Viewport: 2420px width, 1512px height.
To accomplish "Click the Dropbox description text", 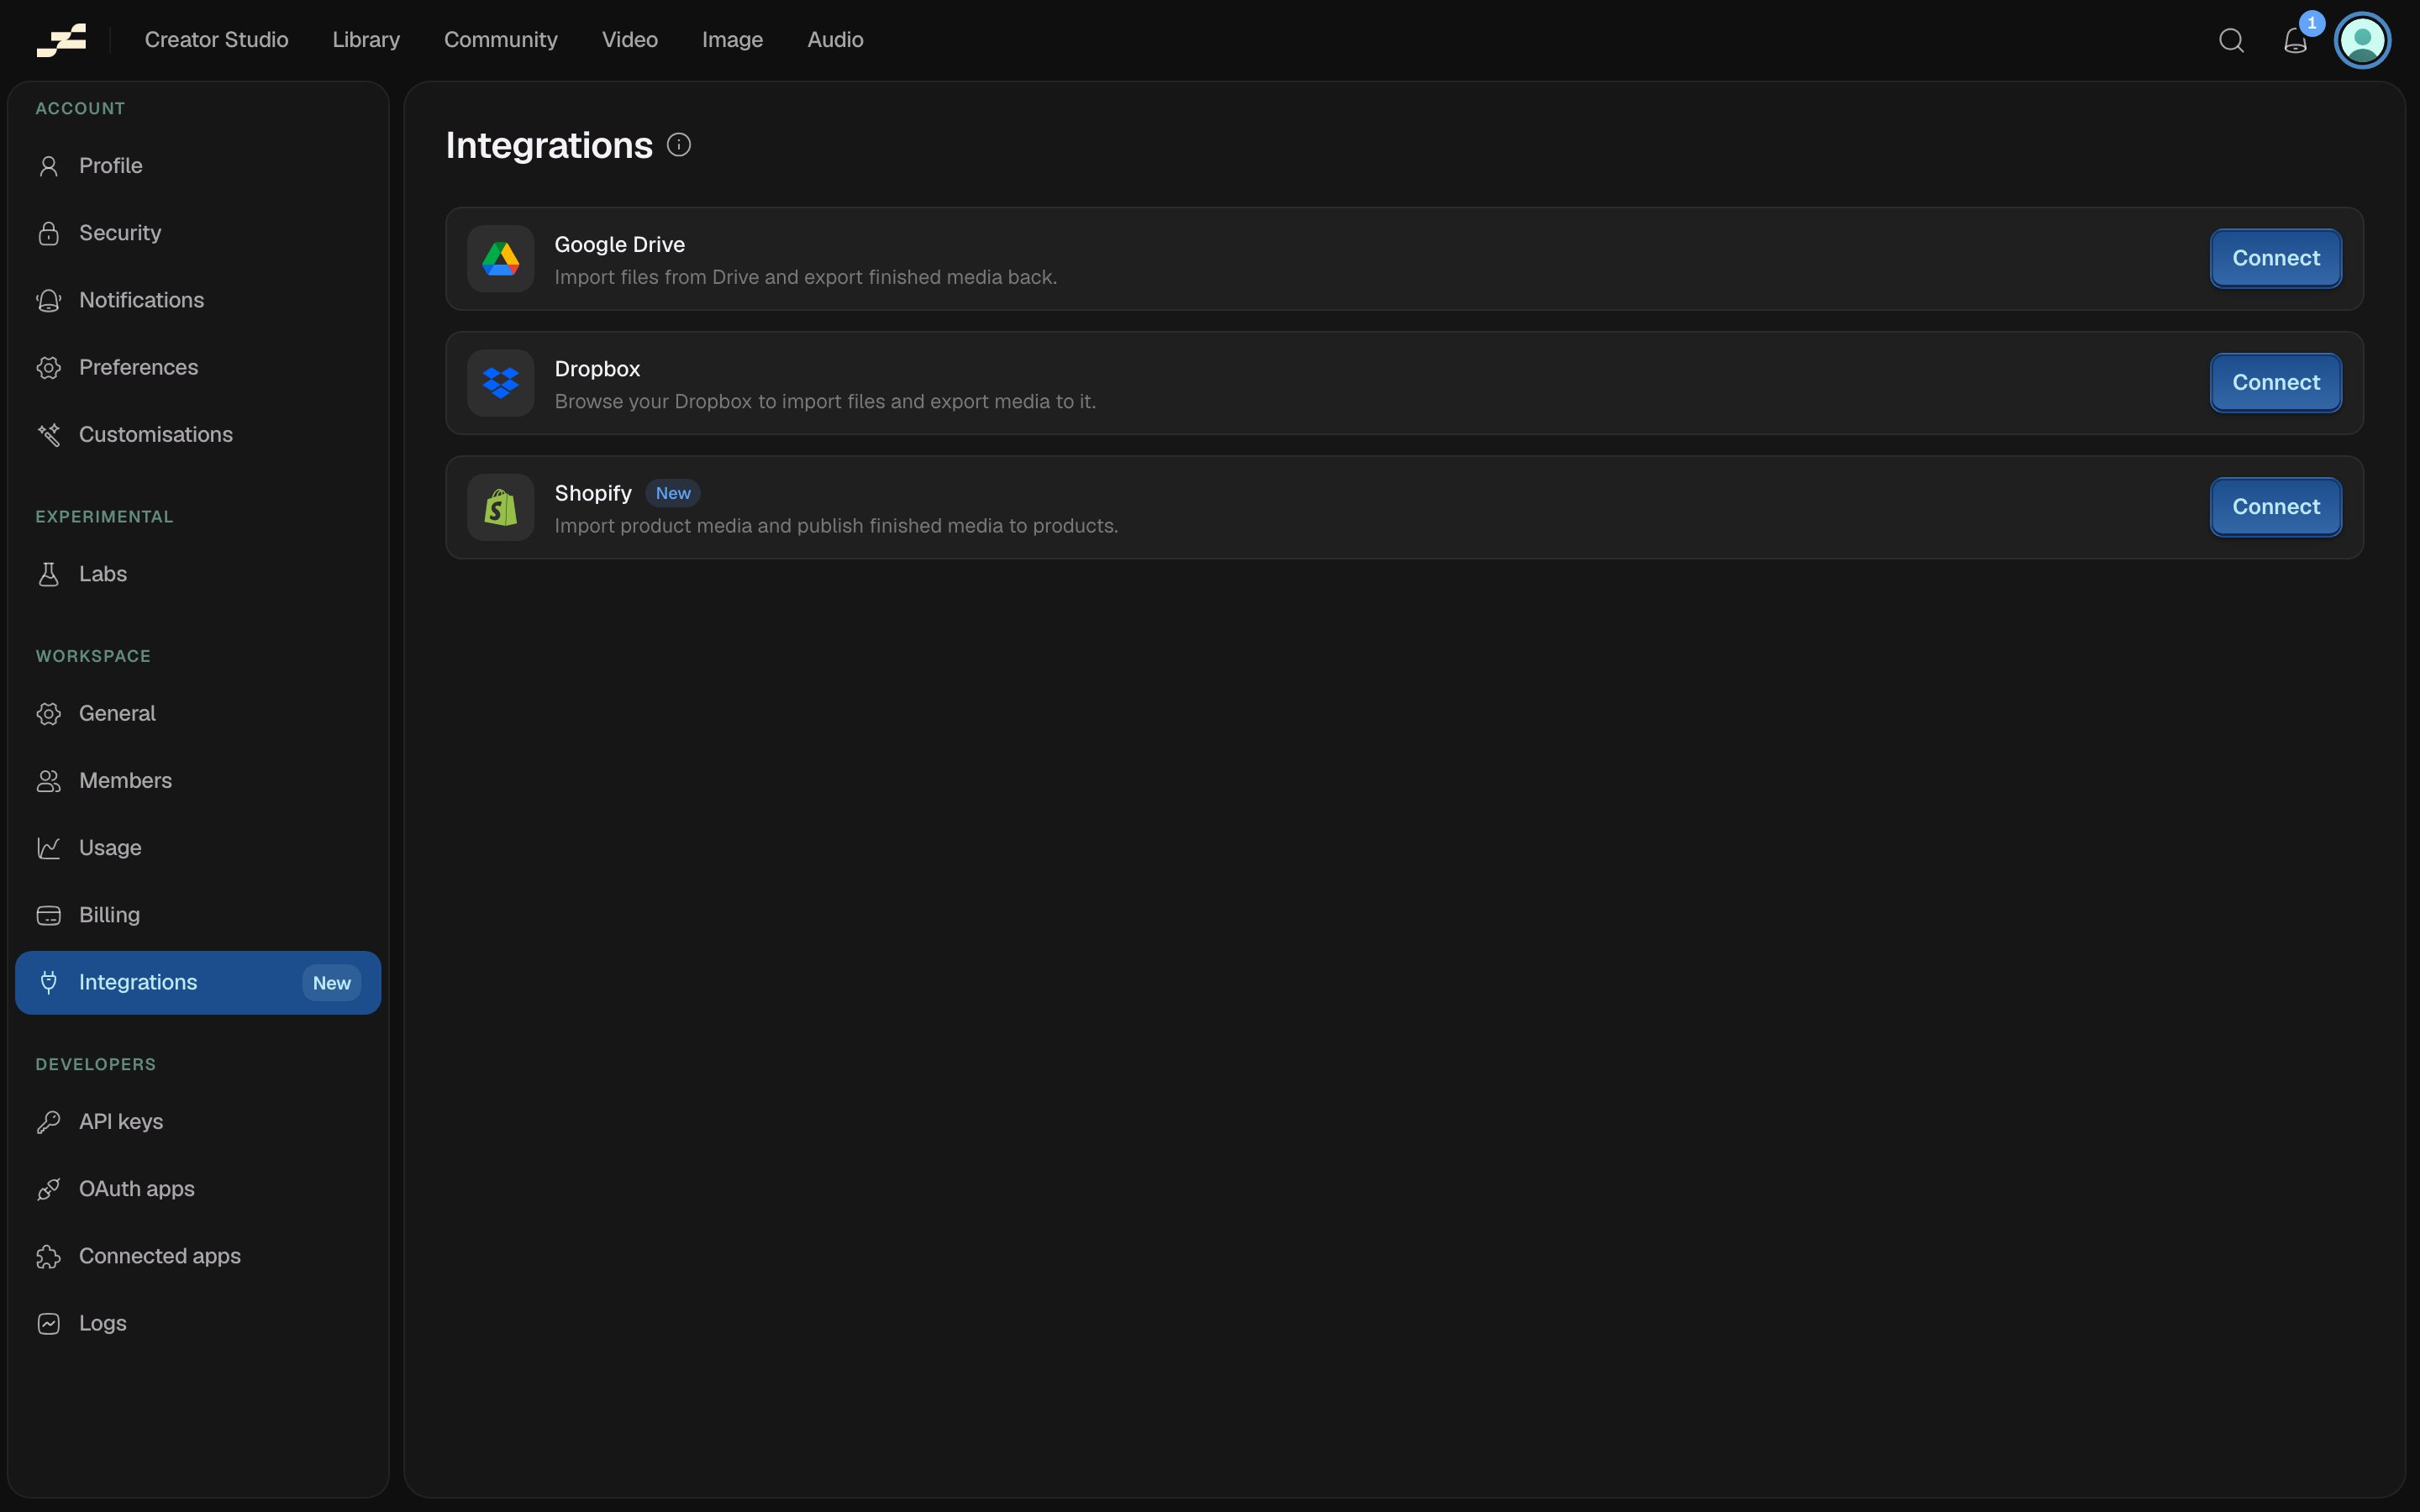I will coord(825,401).
